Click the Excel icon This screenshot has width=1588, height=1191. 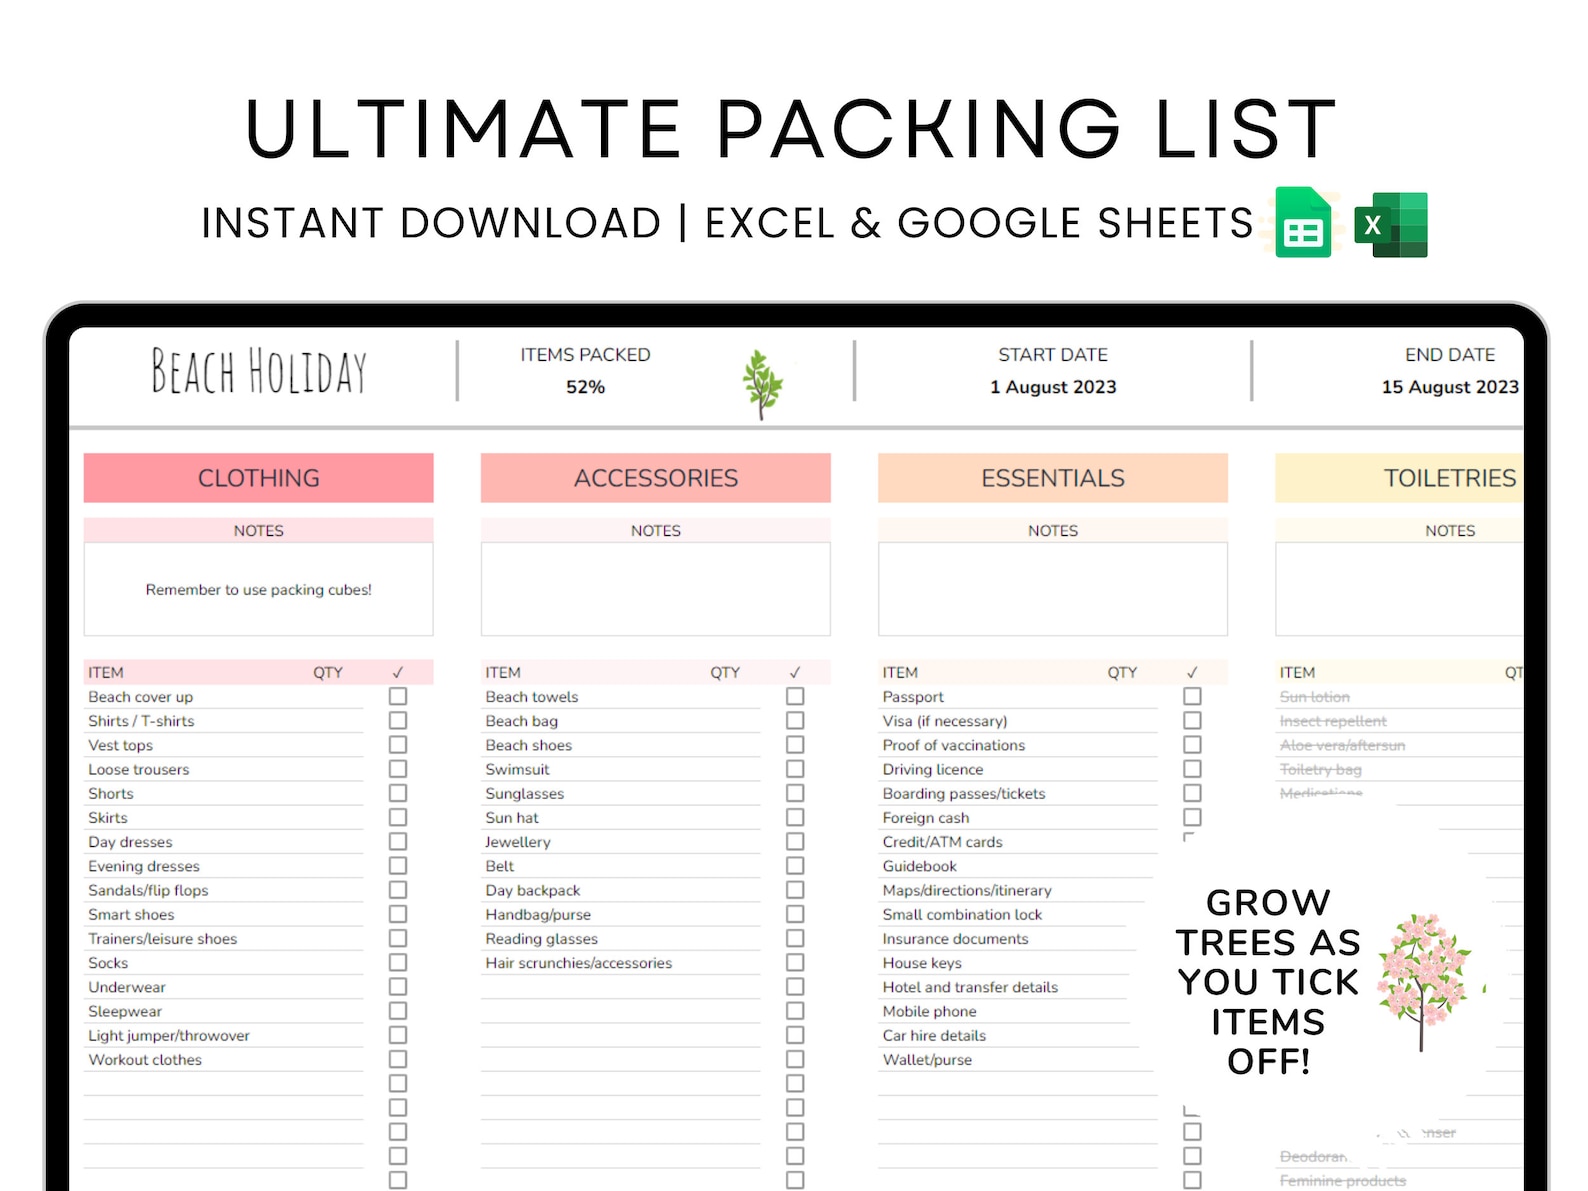pyautogui.click(x=1391, y=225)
